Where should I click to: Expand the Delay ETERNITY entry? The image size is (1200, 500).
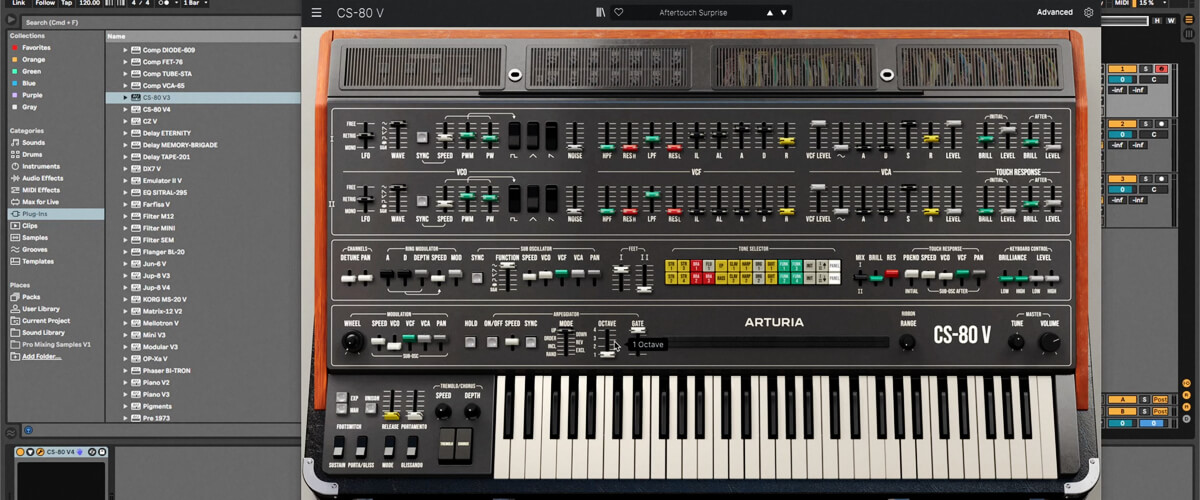[x=126, y=133]
